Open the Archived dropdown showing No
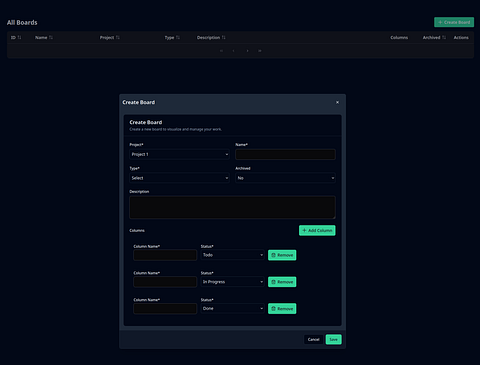The height and width of the screenshot is (365, 480). pos(285,178)
